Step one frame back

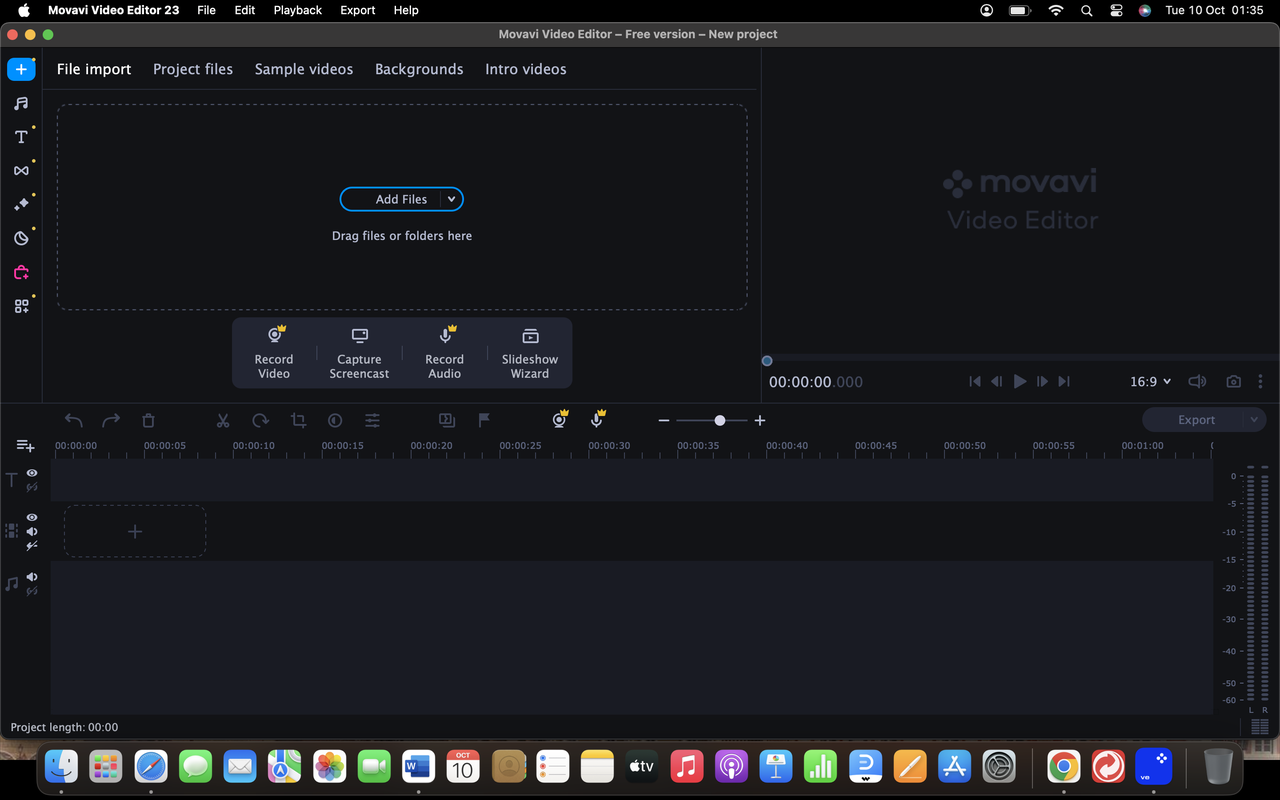(997, 382)
